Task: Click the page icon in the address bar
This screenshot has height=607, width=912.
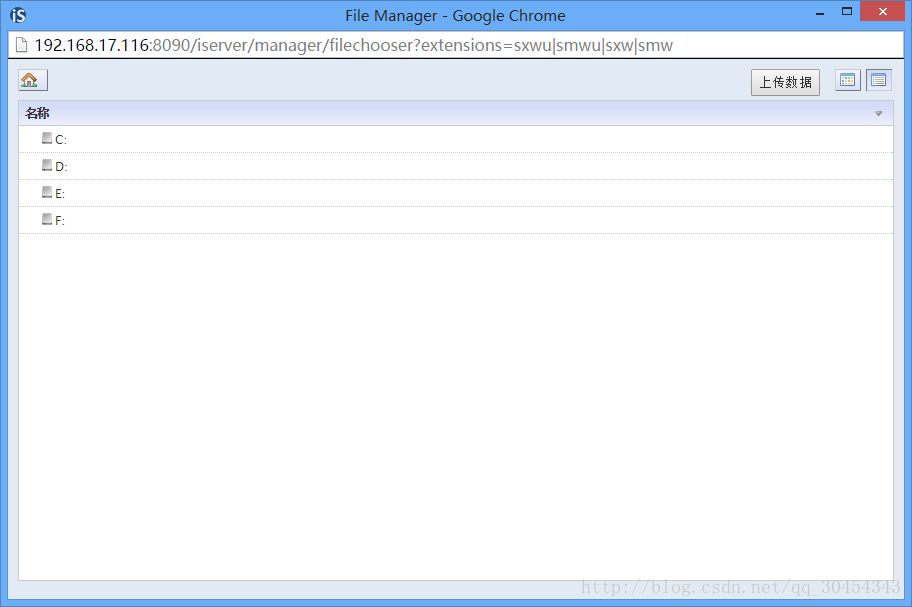Action: tap(22, 45)
